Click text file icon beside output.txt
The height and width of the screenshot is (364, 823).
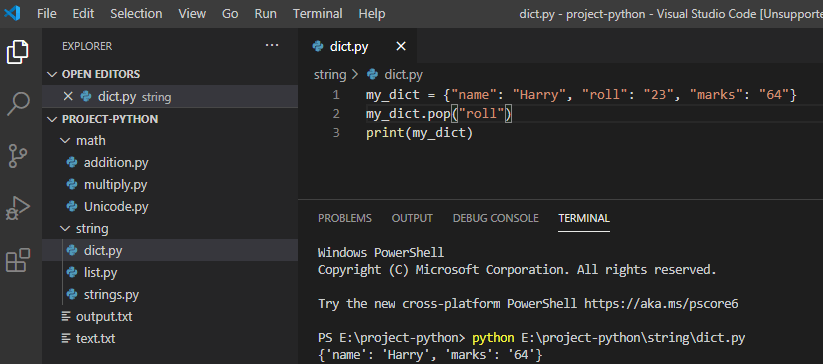pos(66,317)
